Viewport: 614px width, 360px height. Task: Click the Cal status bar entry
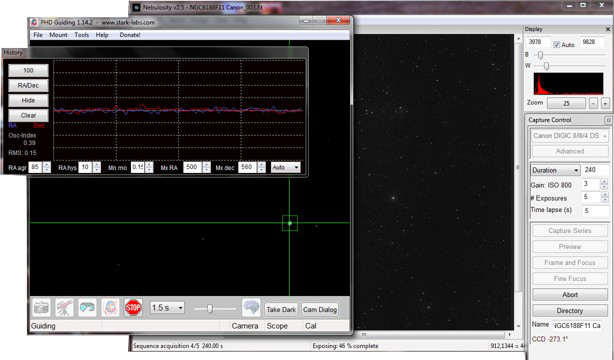point(311,326)
